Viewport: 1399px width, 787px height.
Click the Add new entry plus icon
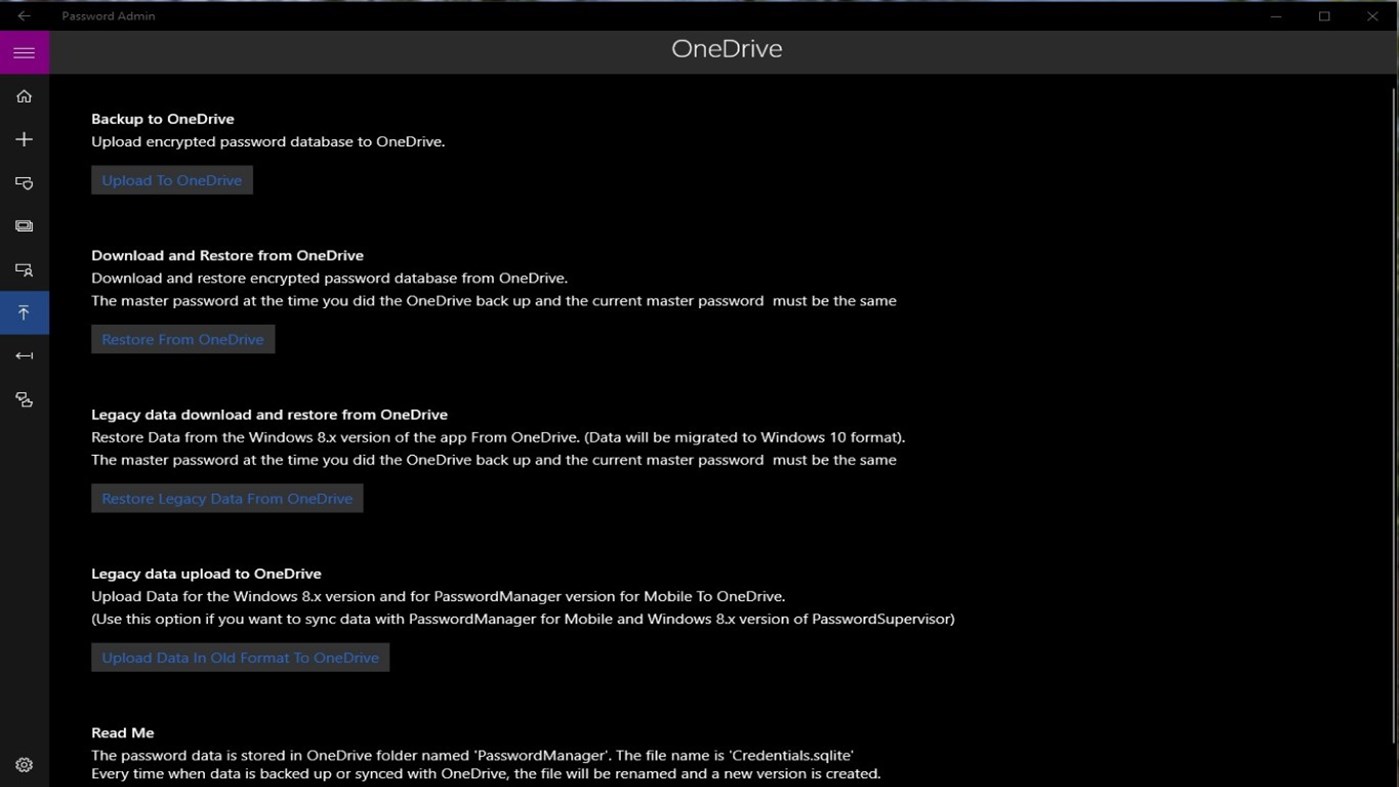point(23,139)
